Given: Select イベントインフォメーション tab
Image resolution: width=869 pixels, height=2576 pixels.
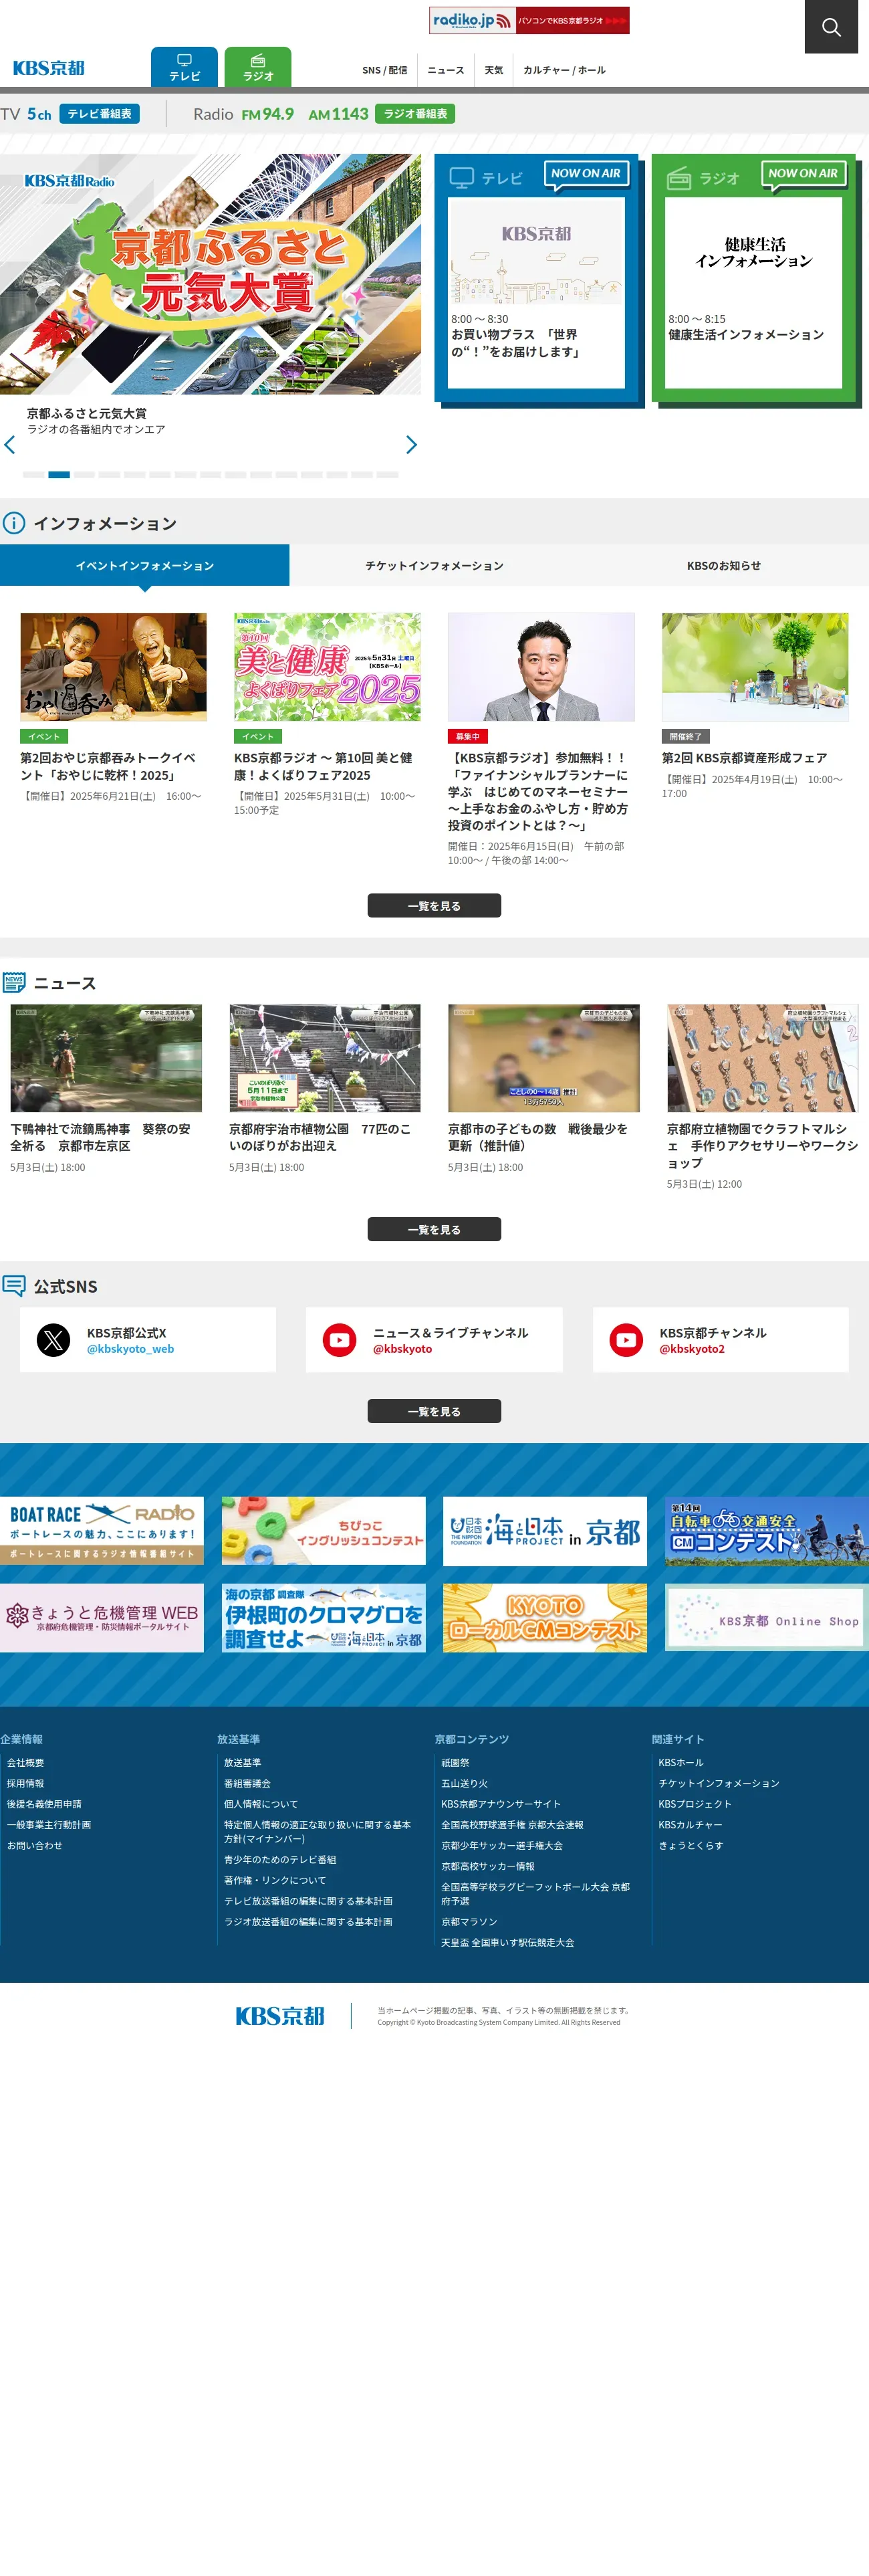Looking at the screenshot, I should coord(145,565).
